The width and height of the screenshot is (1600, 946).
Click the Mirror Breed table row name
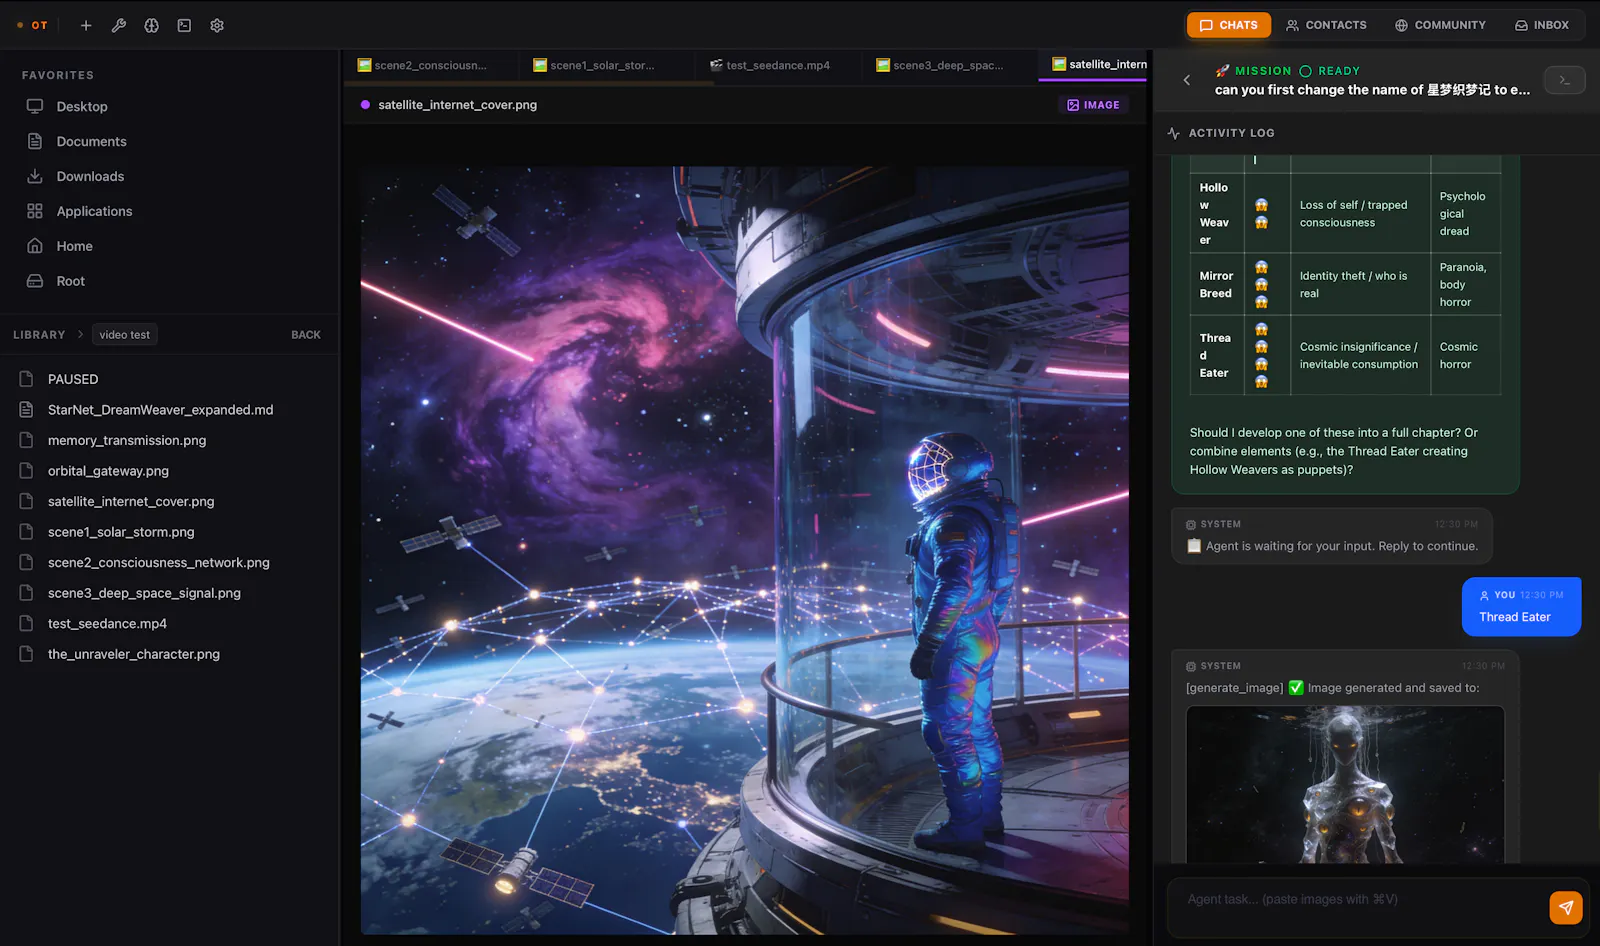(1216, 284)
